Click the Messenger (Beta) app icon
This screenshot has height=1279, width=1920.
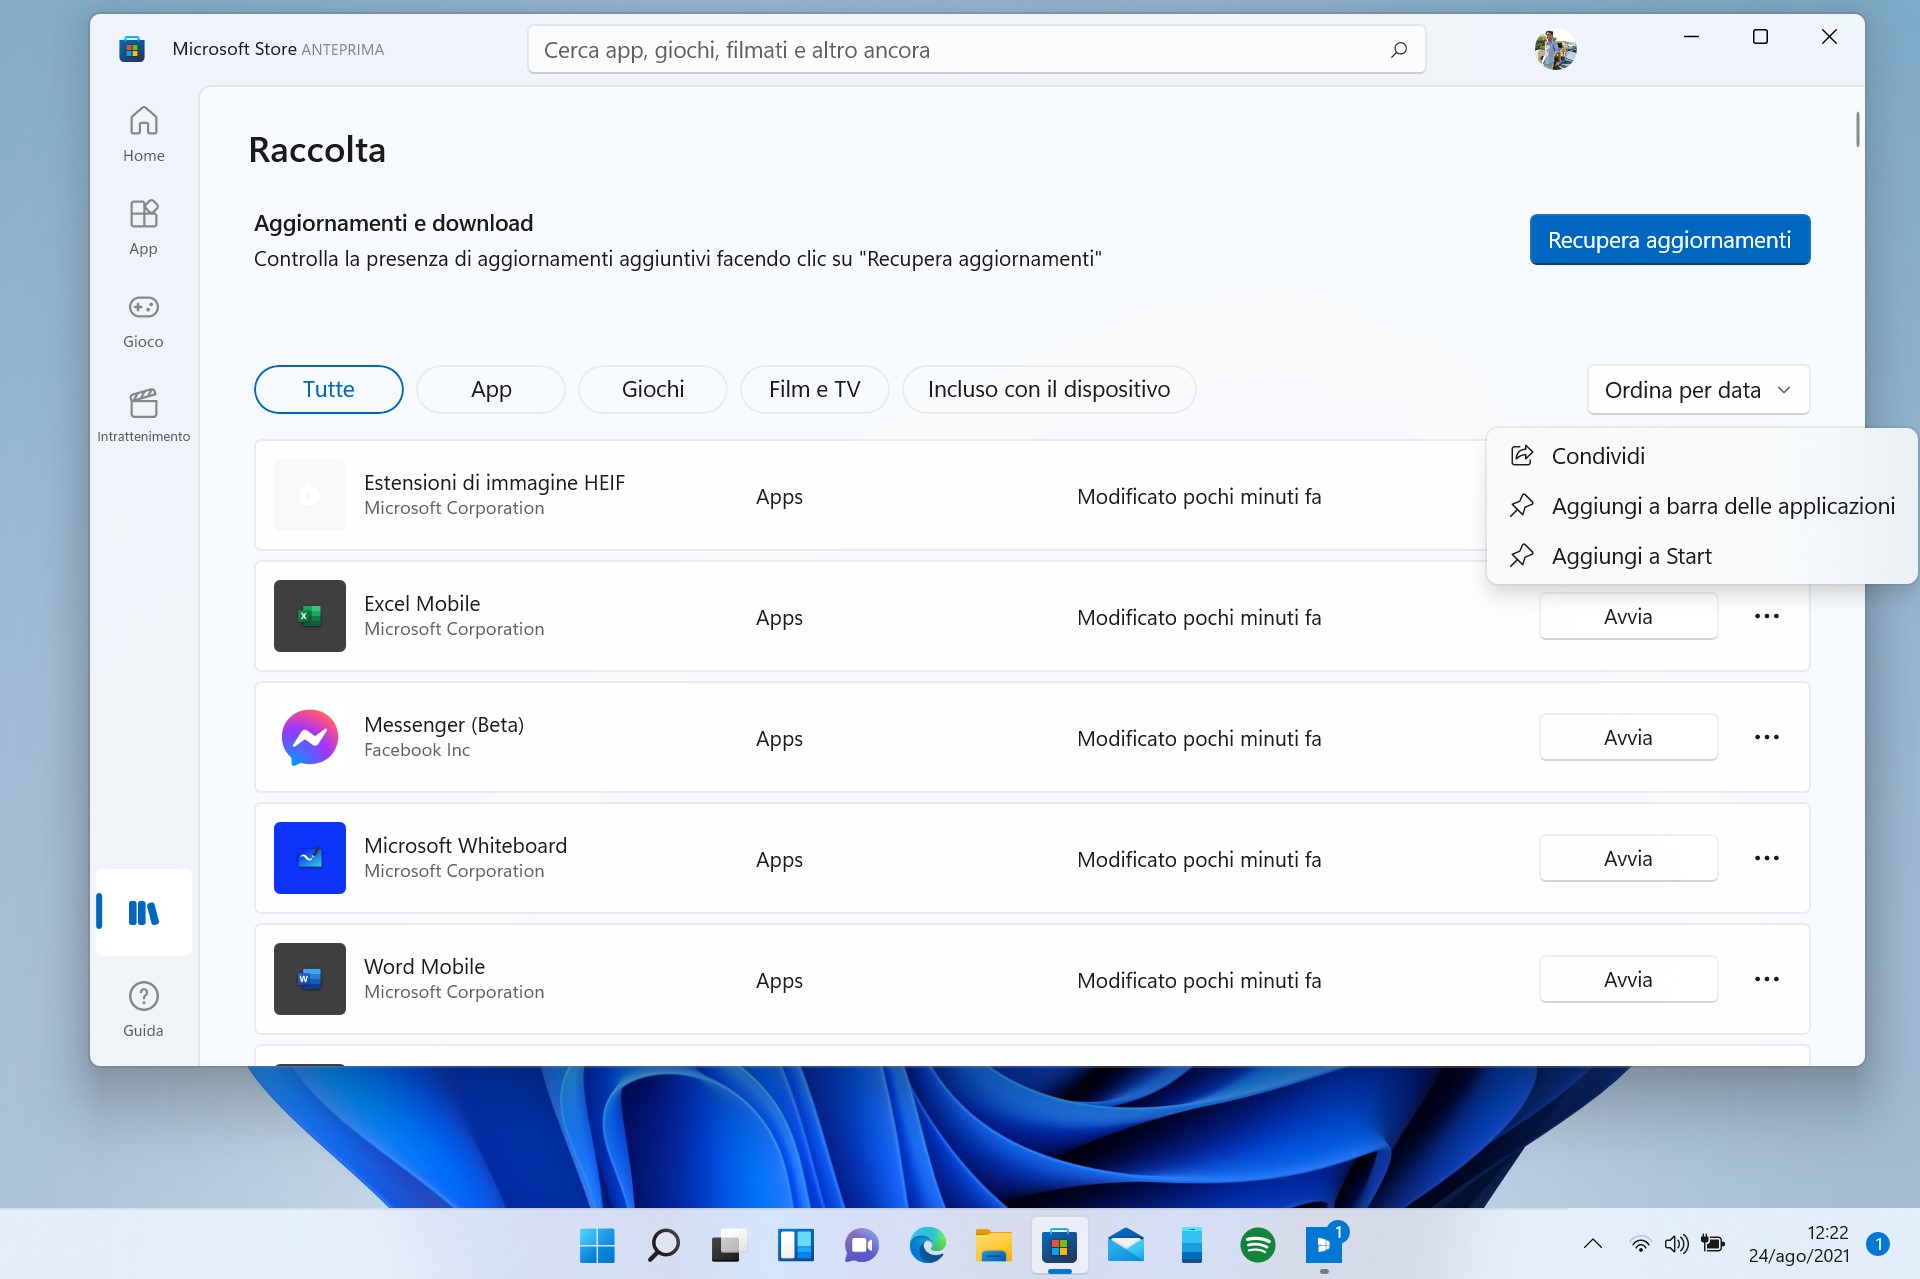[310, 737]
